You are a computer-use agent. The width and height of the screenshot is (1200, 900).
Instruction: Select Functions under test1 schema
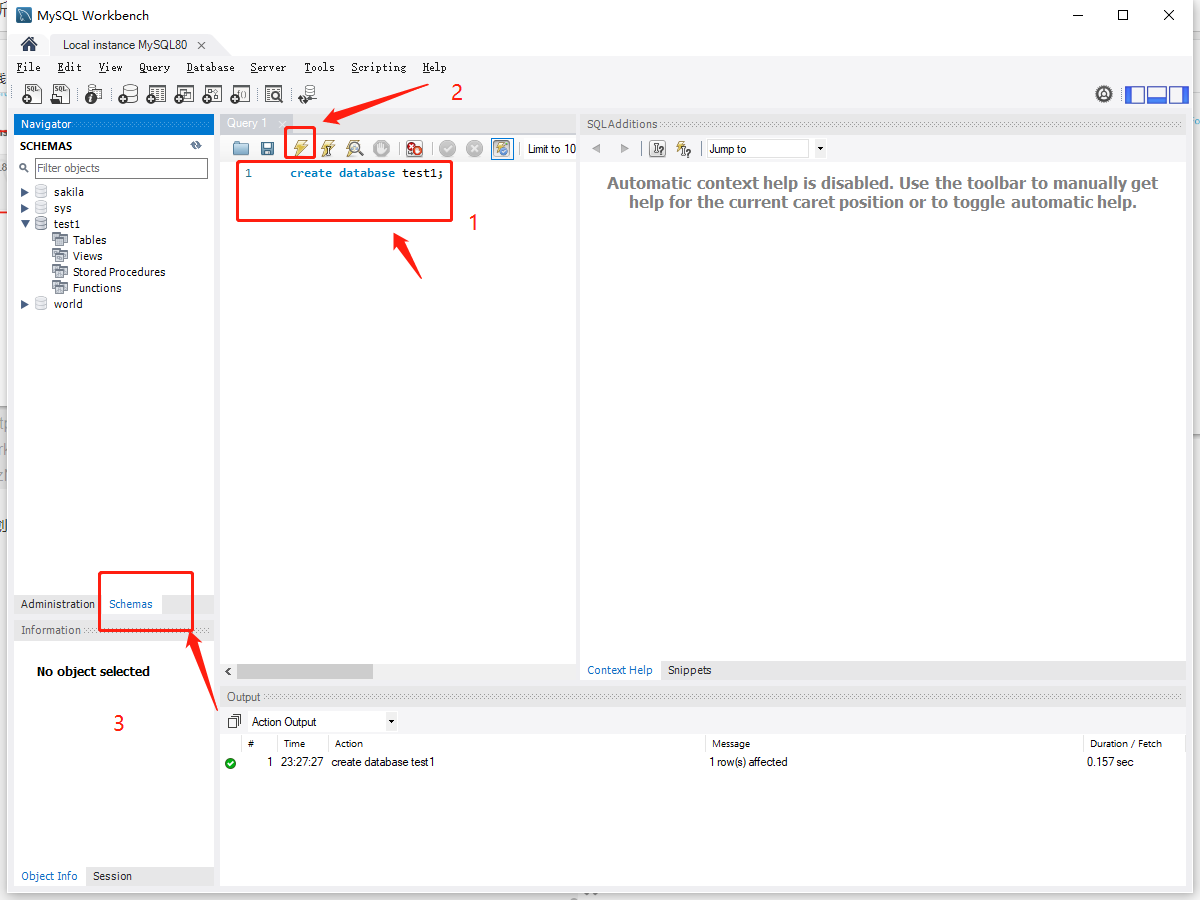97,288
